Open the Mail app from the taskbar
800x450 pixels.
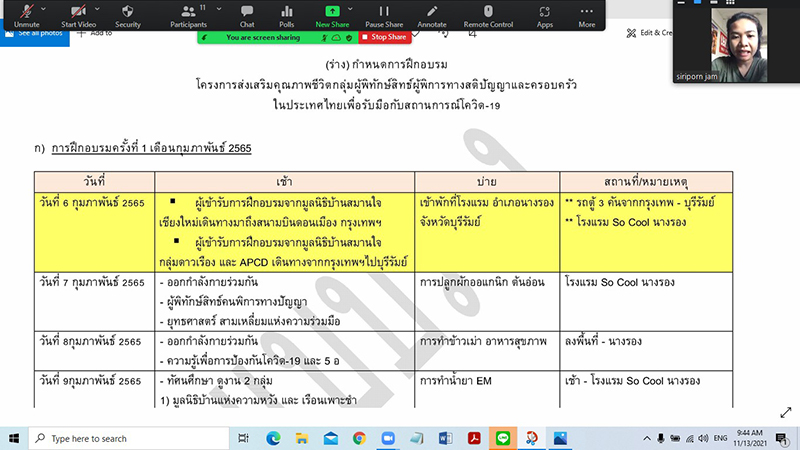click(331, 438)
